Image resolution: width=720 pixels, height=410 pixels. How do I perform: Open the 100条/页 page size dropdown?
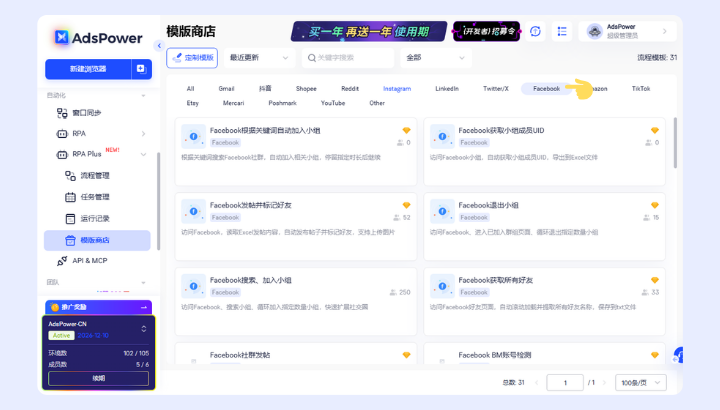click(641, 382)
